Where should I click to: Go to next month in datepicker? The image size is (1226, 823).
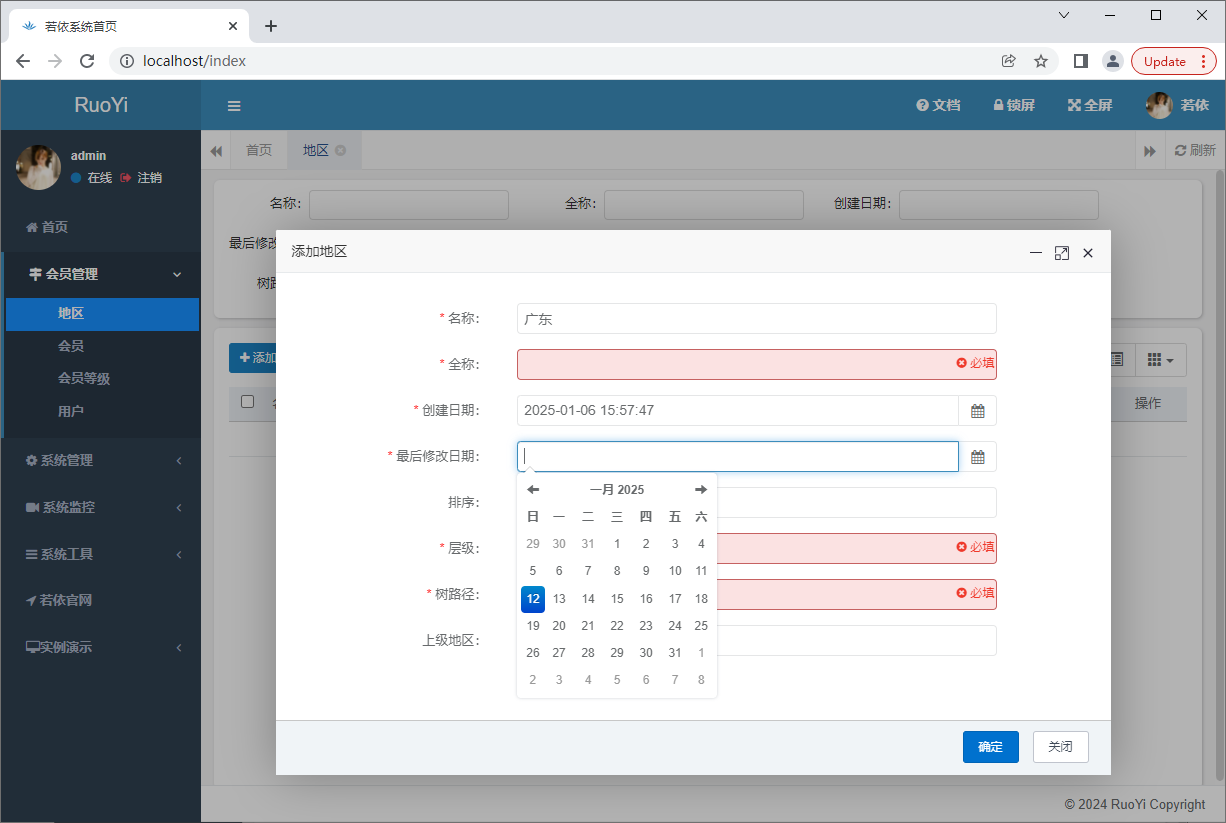[701, 490]
